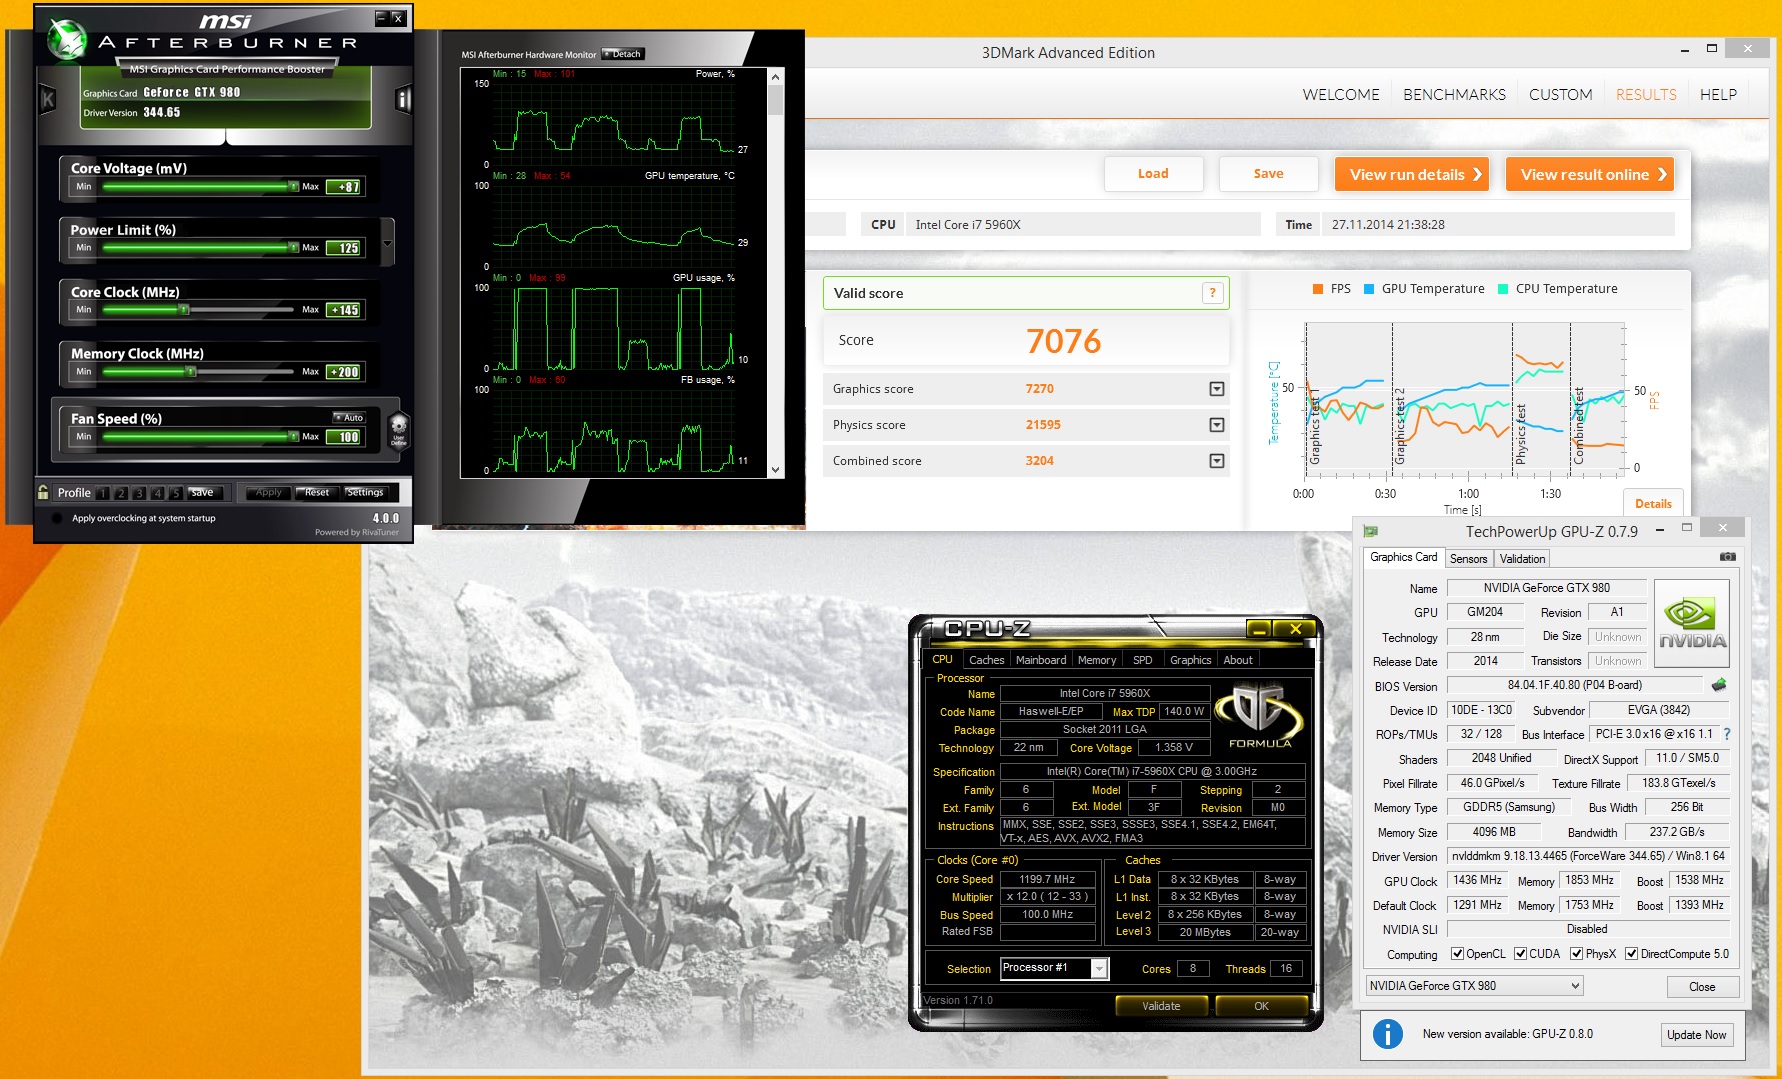Click Validate button in CPU-Z

[x=1161, y=1006]
